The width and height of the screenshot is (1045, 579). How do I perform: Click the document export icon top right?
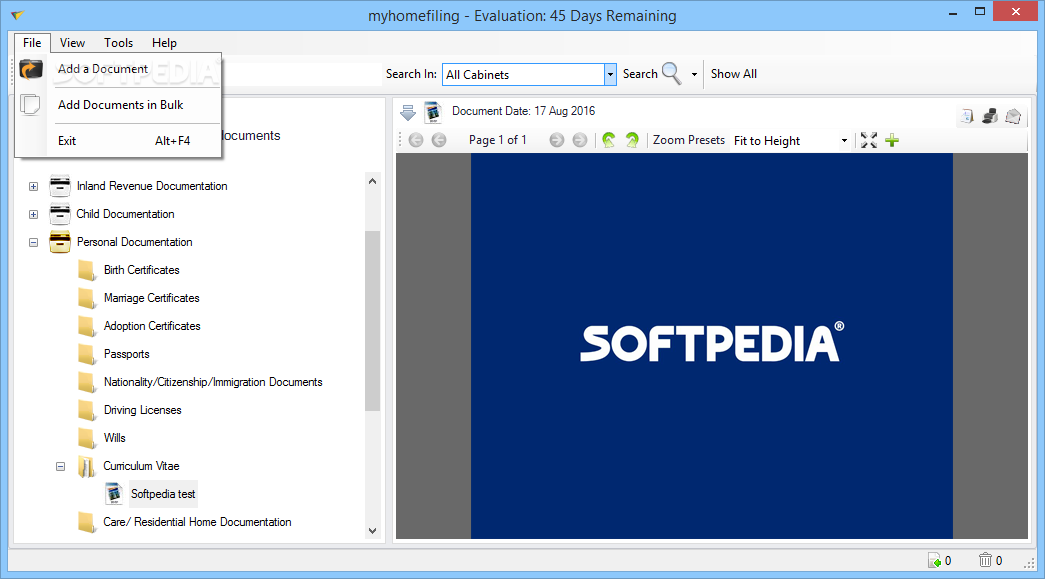(966, 117)
